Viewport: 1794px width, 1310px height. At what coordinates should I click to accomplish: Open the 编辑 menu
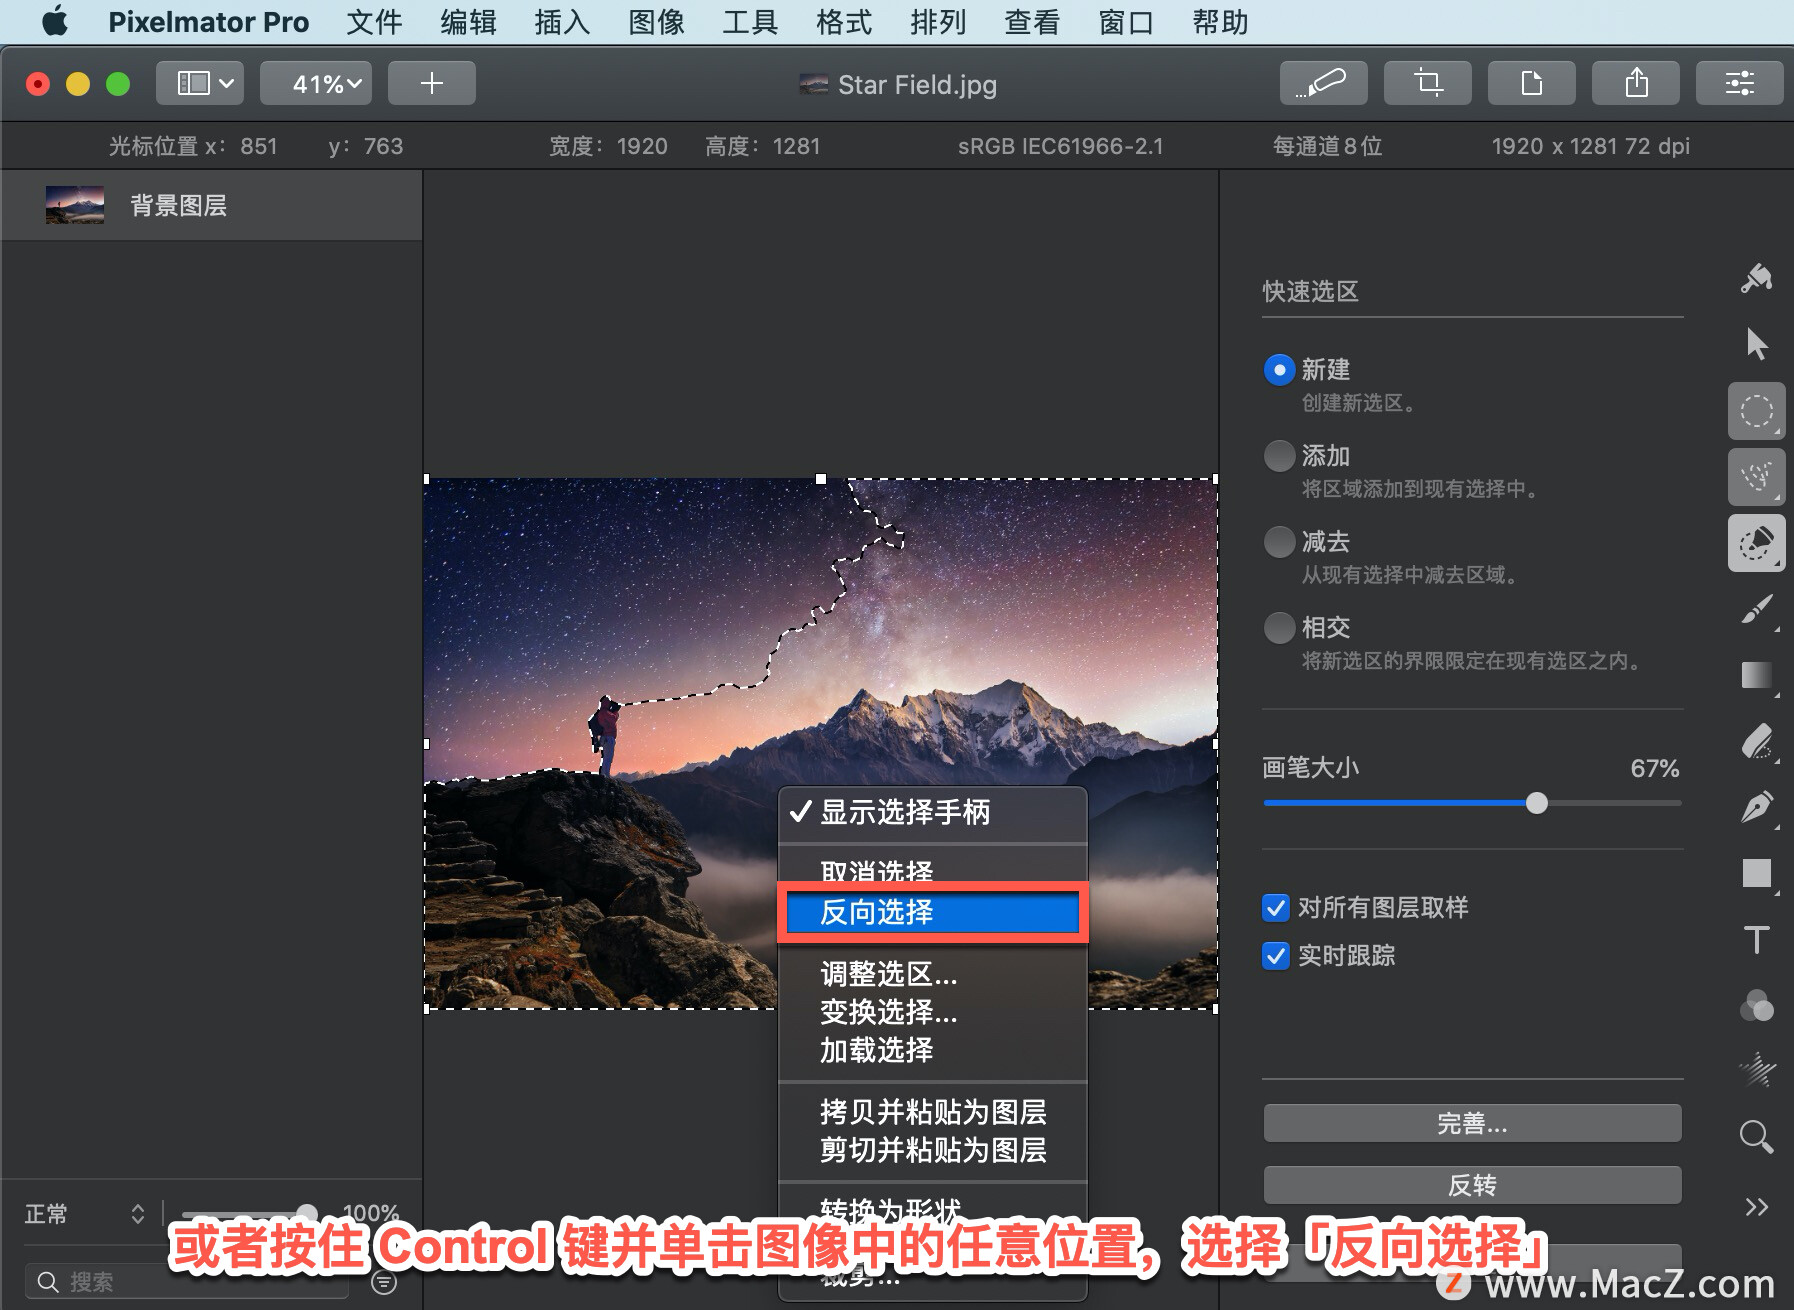point(469,22)
